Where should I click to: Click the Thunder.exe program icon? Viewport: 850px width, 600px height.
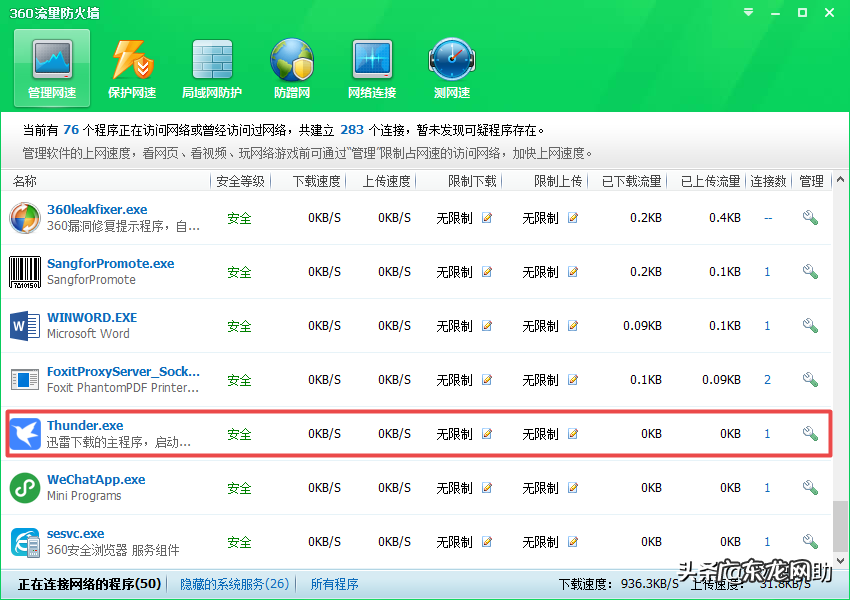click(24, 433)
